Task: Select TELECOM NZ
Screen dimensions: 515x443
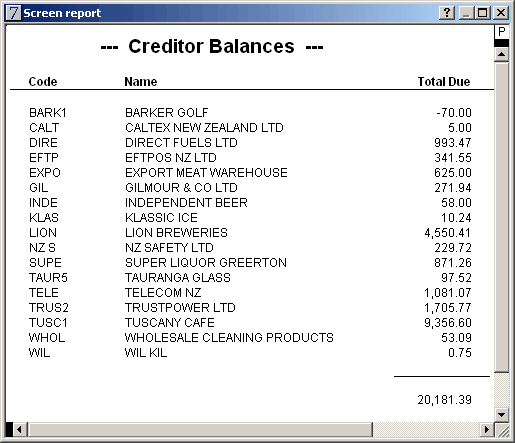Action: pos(163,293)
